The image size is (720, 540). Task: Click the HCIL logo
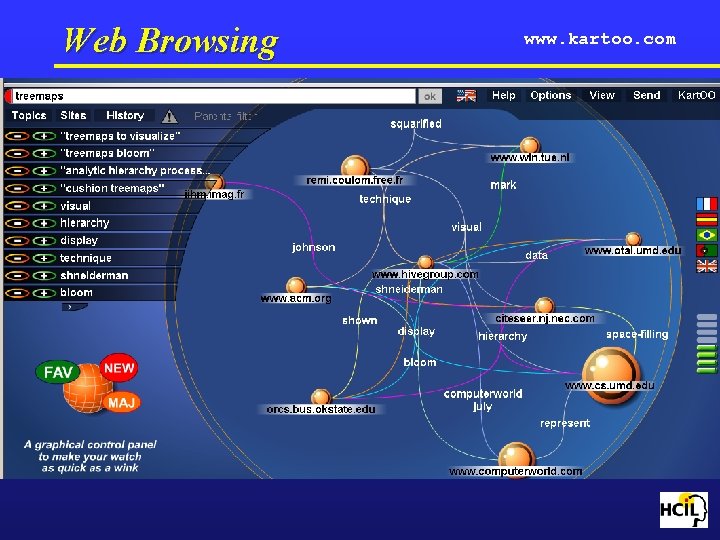point(684,509)
